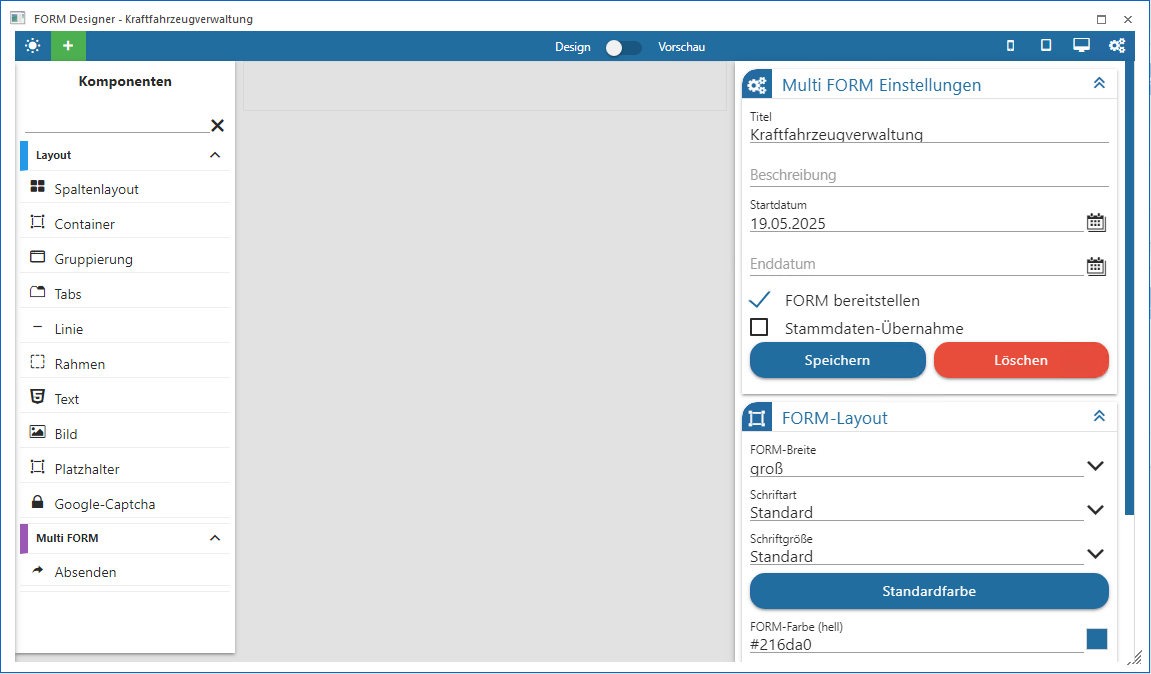Click FORM-Farbe (hell) blue color swatch
The width and height of the screenshot is (1151, 674).
(1097, 639)
